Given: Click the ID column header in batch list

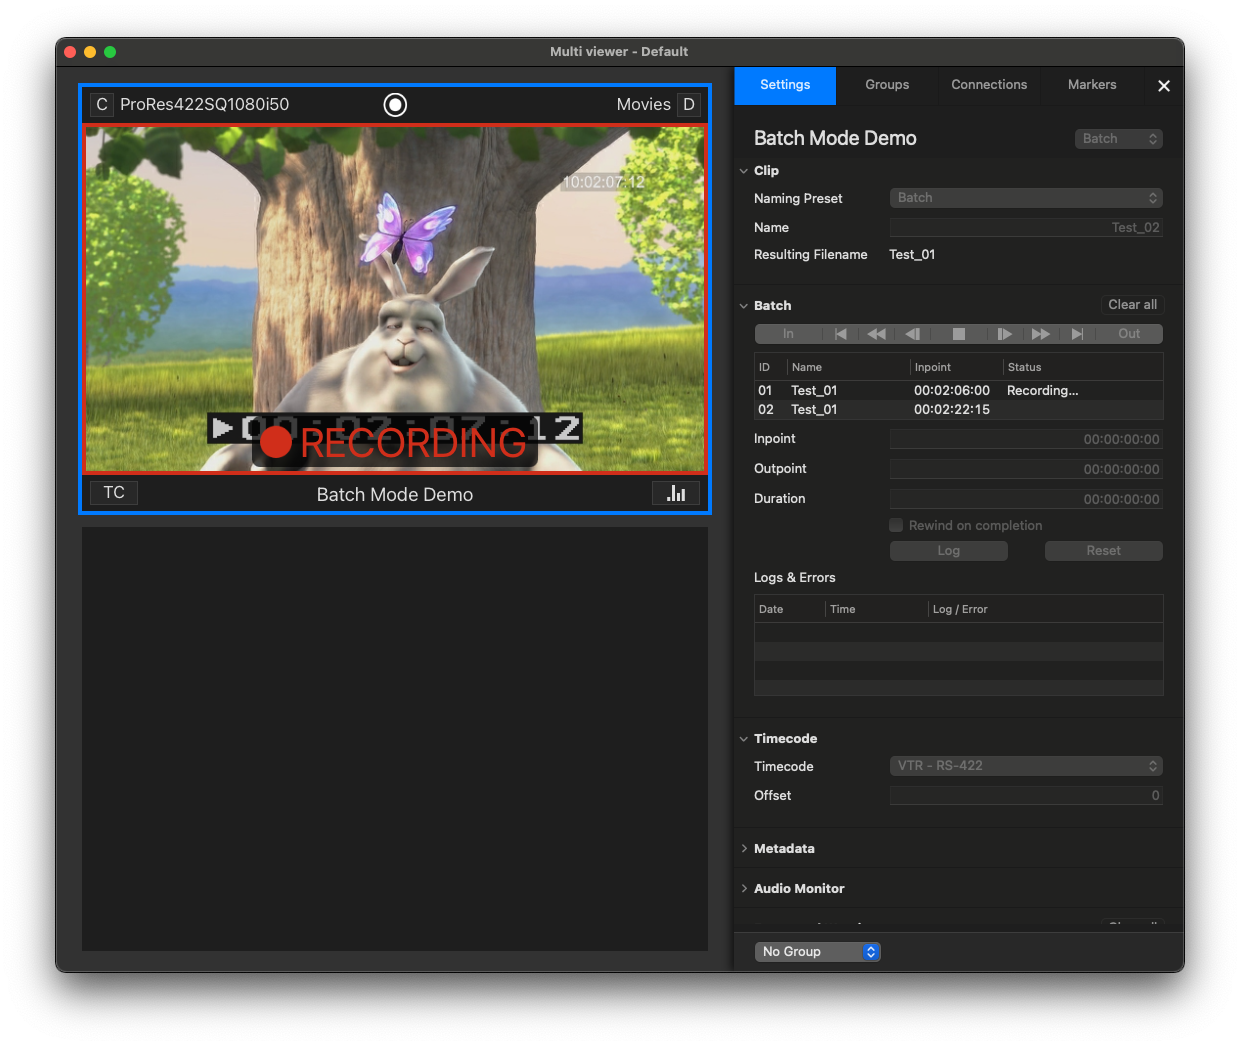Looking at the screenshot, I should (770, 367).
